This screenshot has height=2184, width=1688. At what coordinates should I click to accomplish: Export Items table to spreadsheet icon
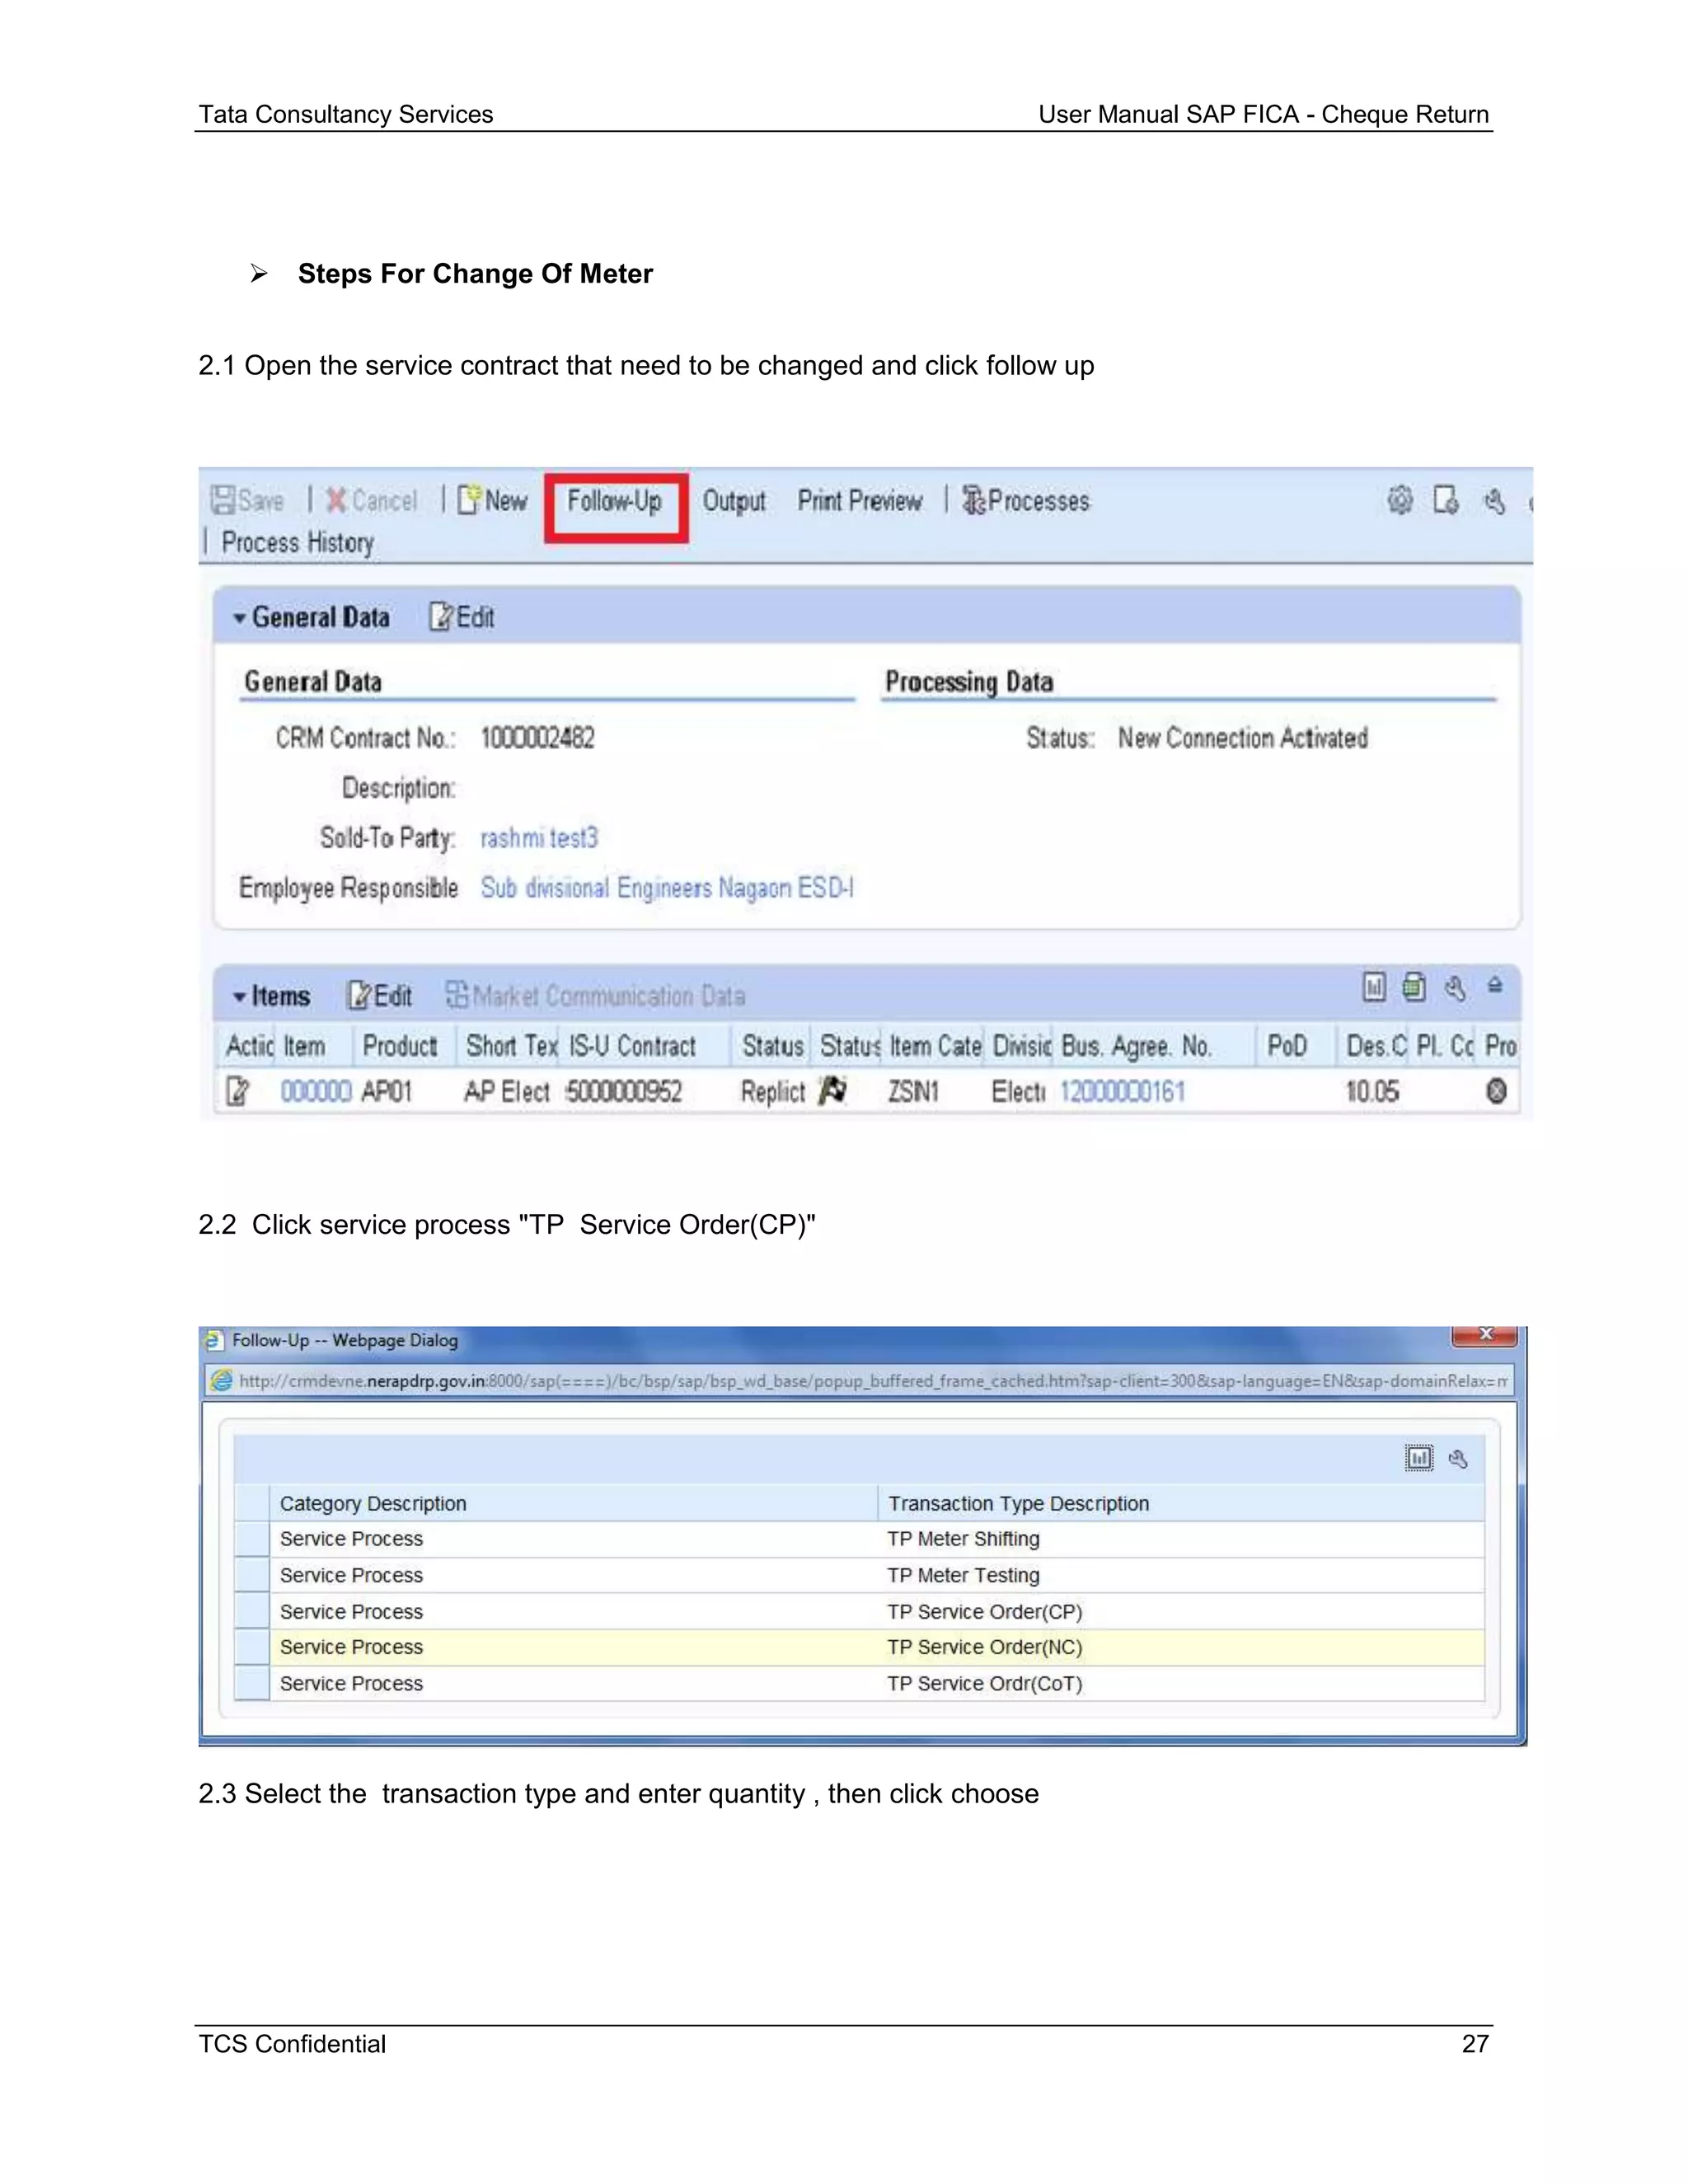click(1414, 988)
